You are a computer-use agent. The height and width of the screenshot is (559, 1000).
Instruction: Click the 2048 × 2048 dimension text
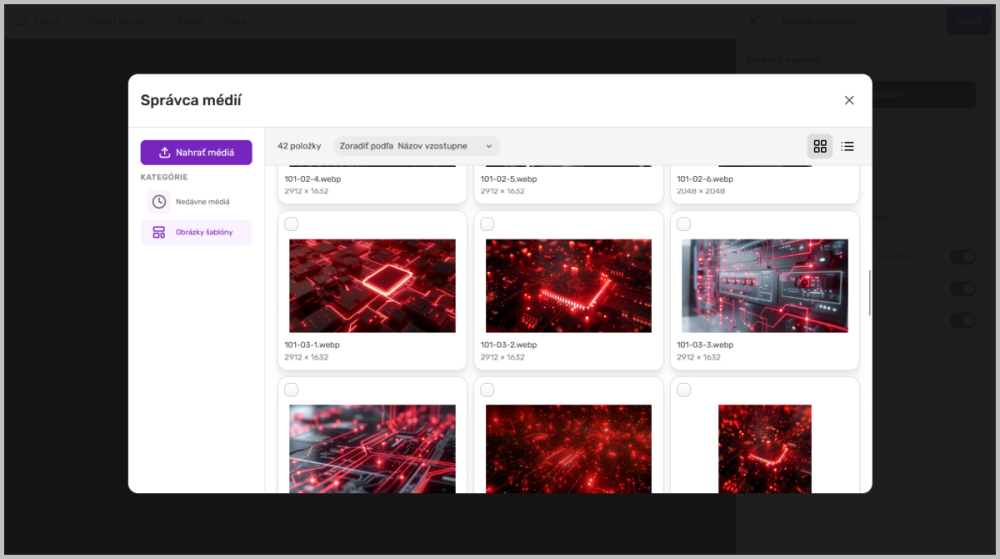click(701, 191)
